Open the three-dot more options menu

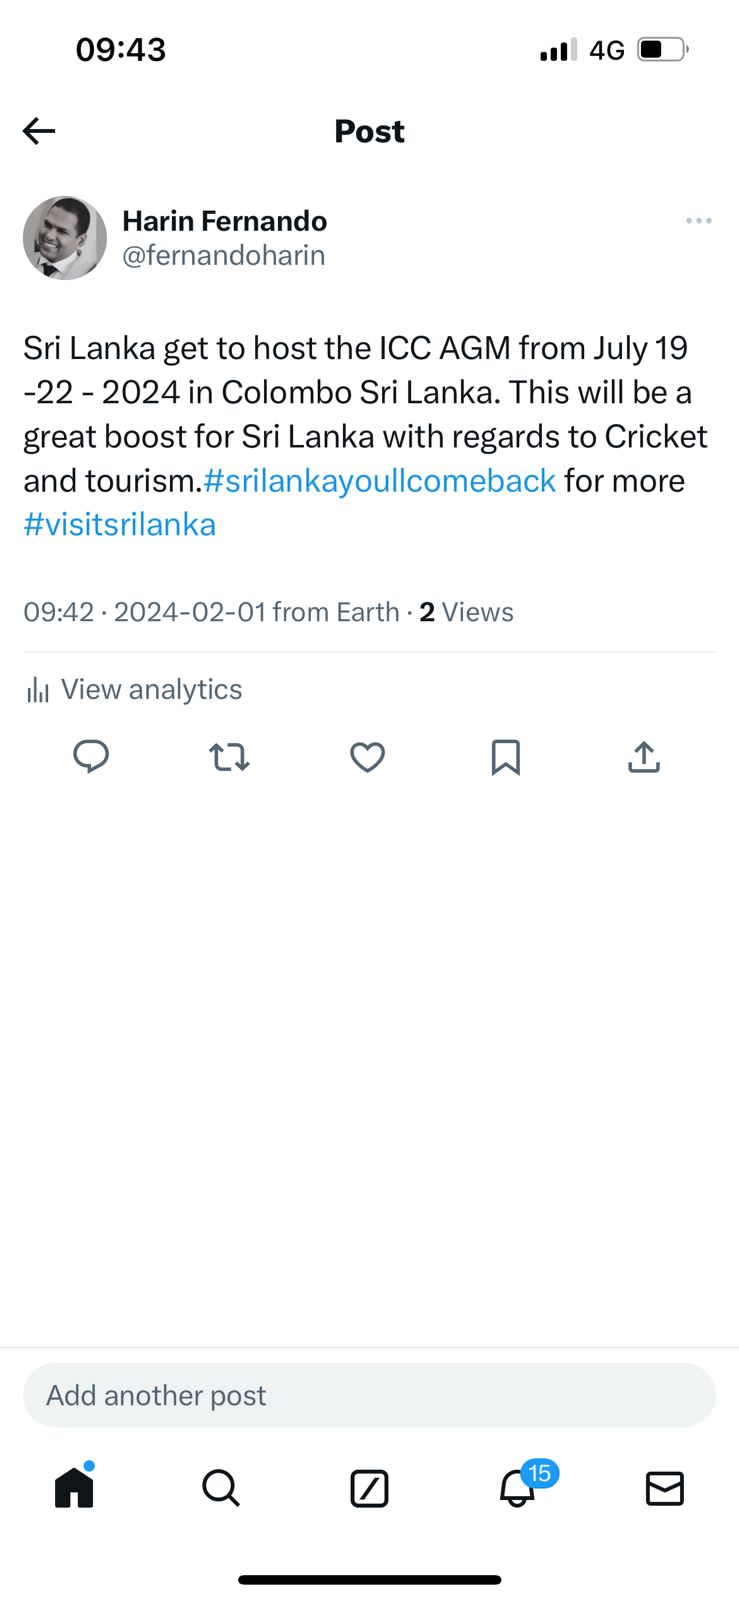tap(699, 220)
